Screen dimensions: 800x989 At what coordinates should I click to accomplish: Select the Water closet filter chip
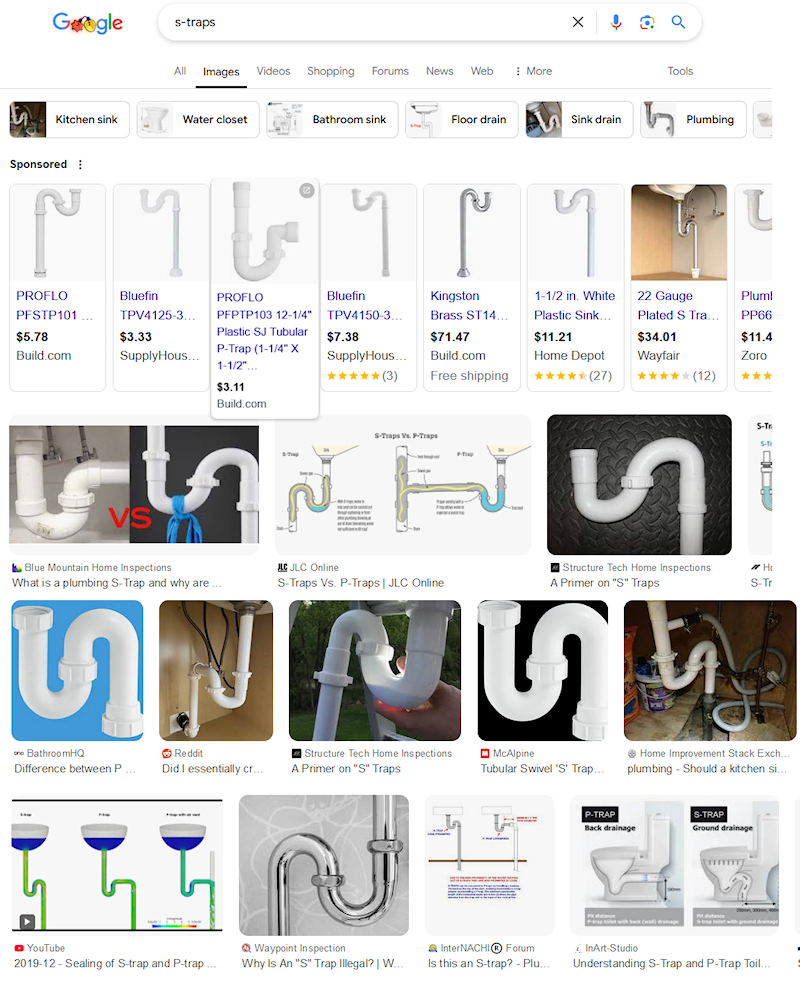[198, 119]
